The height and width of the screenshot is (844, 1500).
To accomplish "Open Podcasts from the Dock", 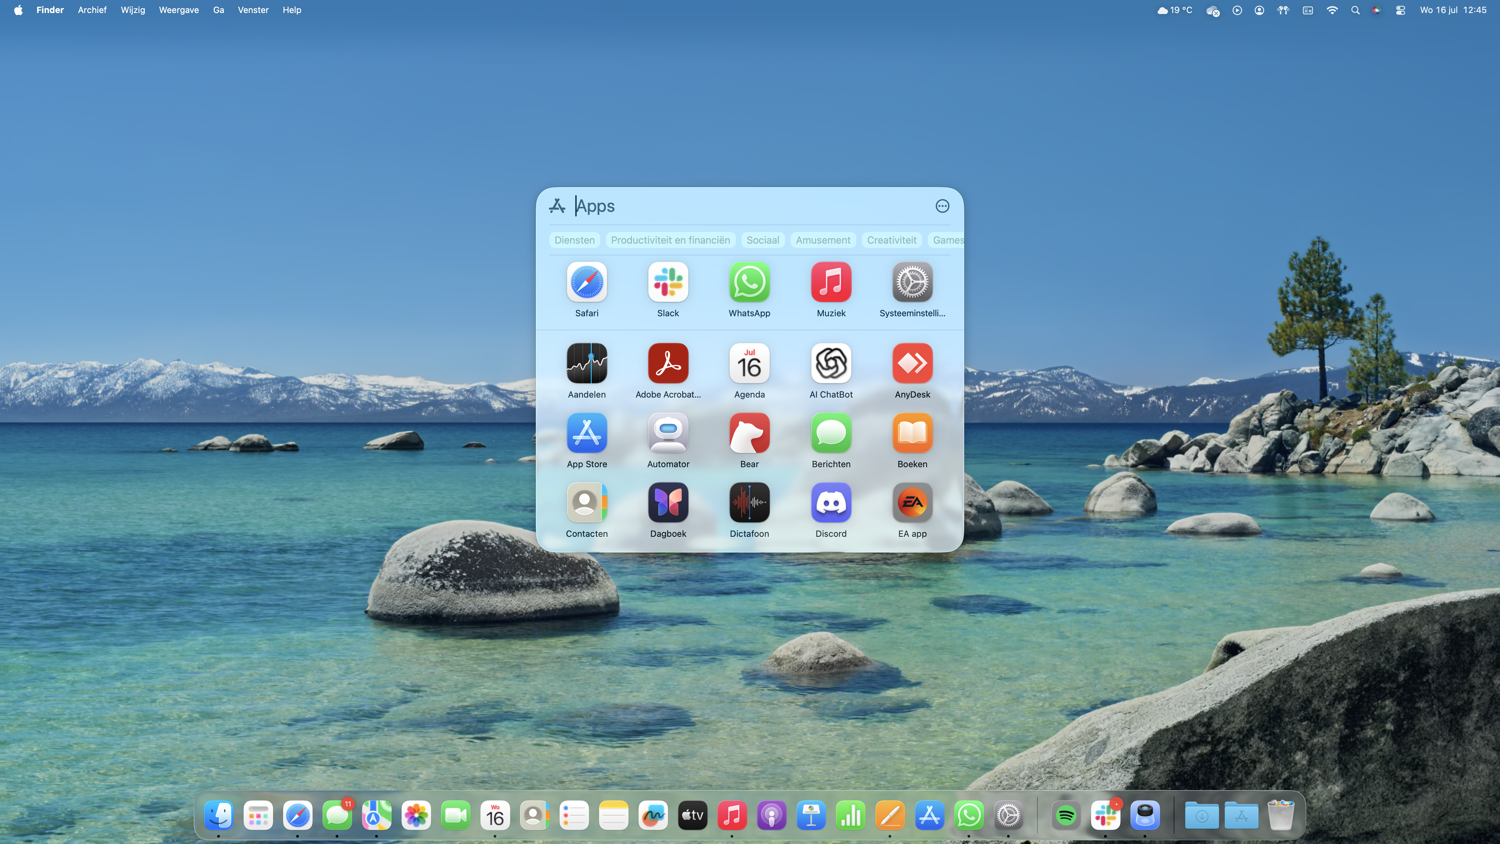I will pos(771,816).
